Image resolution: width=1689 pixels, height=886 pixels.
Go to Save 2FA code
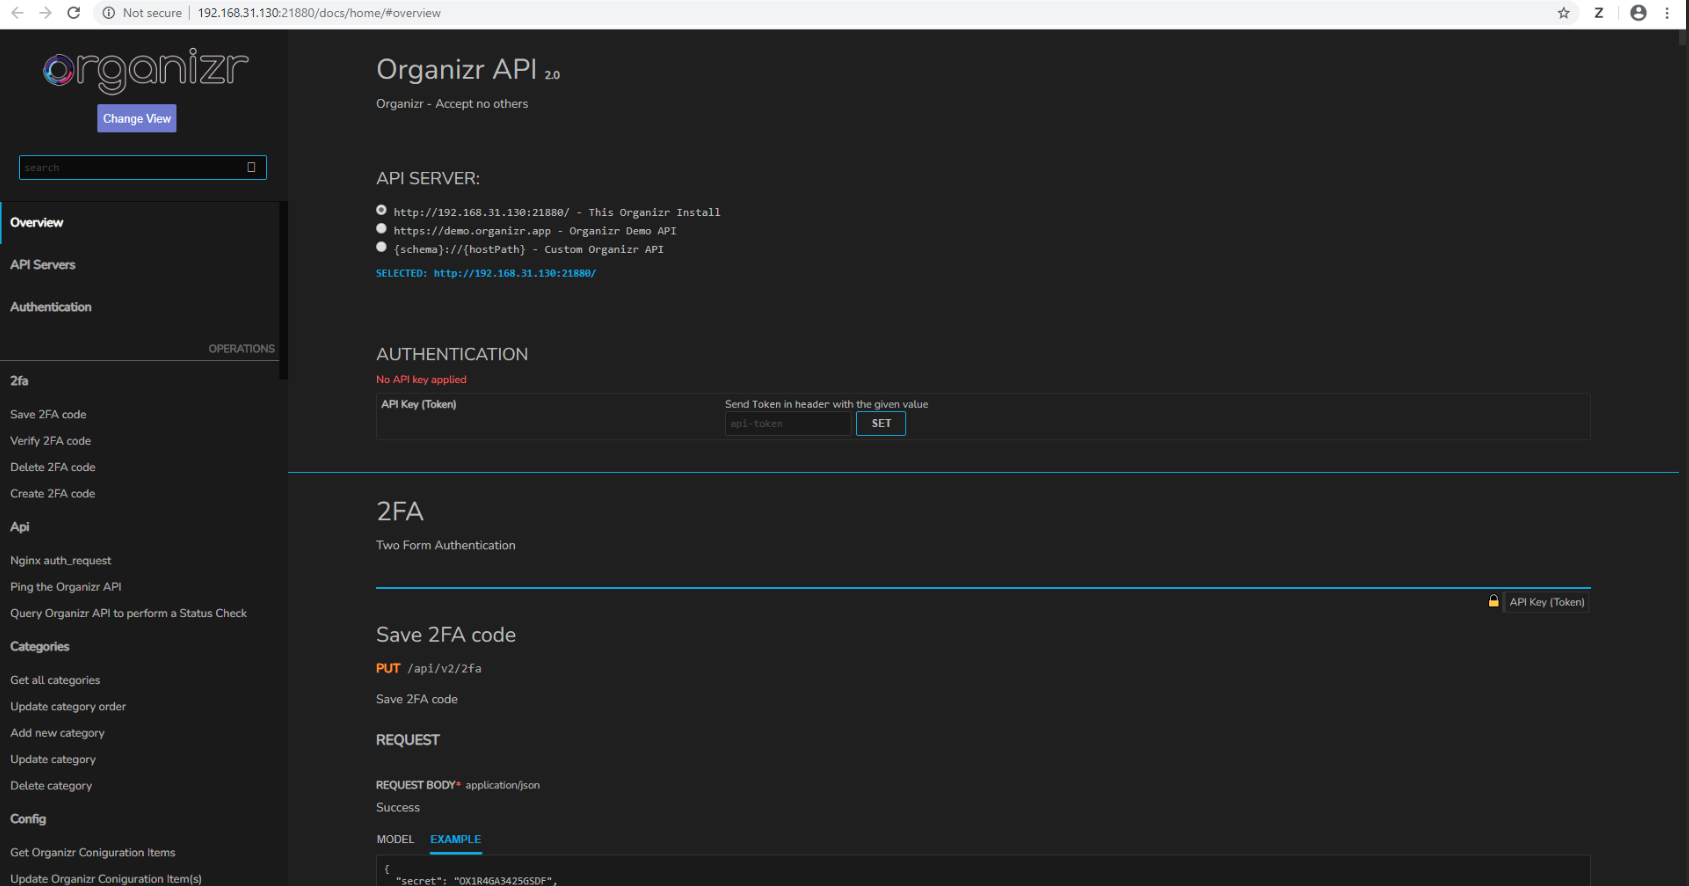(48, 414)
